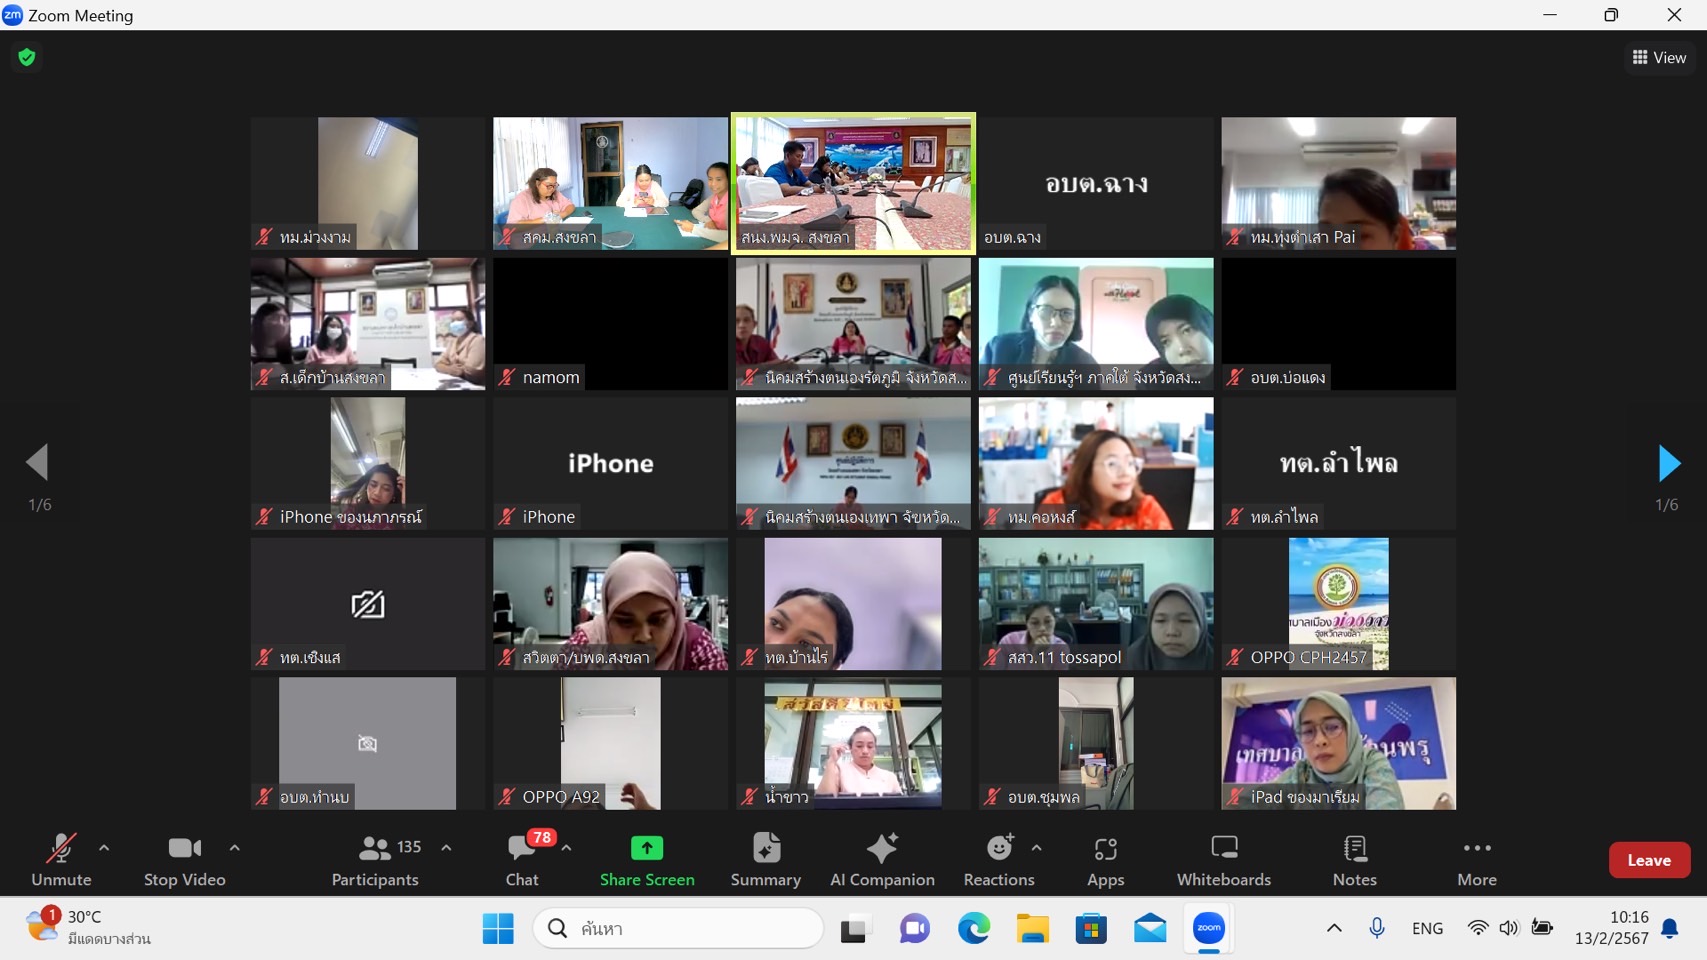
Task: Click the อบต.ชุมพล name label
Action: [1044, 797]
